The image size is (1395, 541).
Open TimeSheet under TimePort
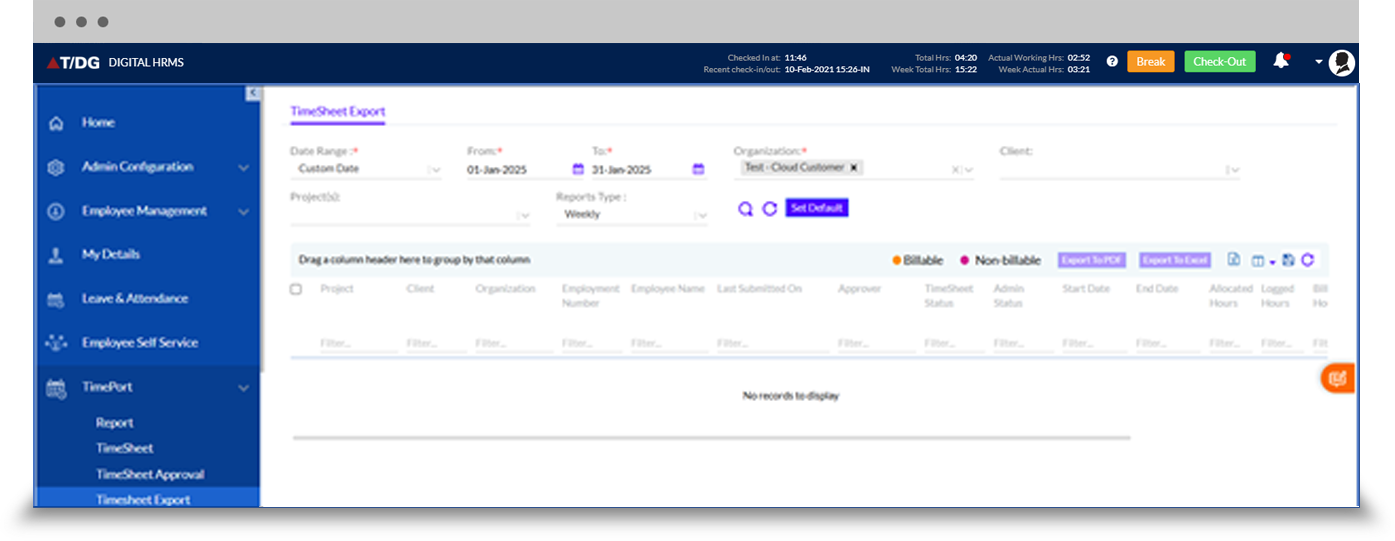click(125, 449)
